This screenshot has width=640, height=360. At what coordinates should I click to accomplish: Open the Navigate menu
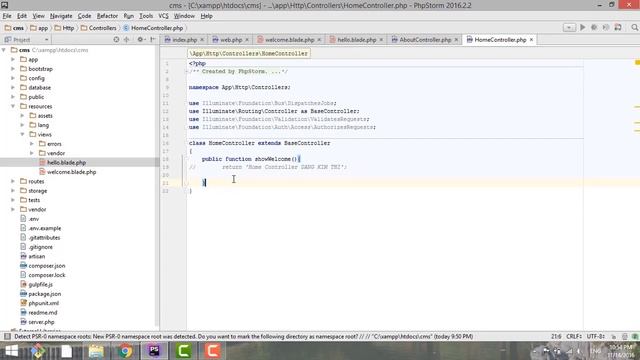point(61,16)
